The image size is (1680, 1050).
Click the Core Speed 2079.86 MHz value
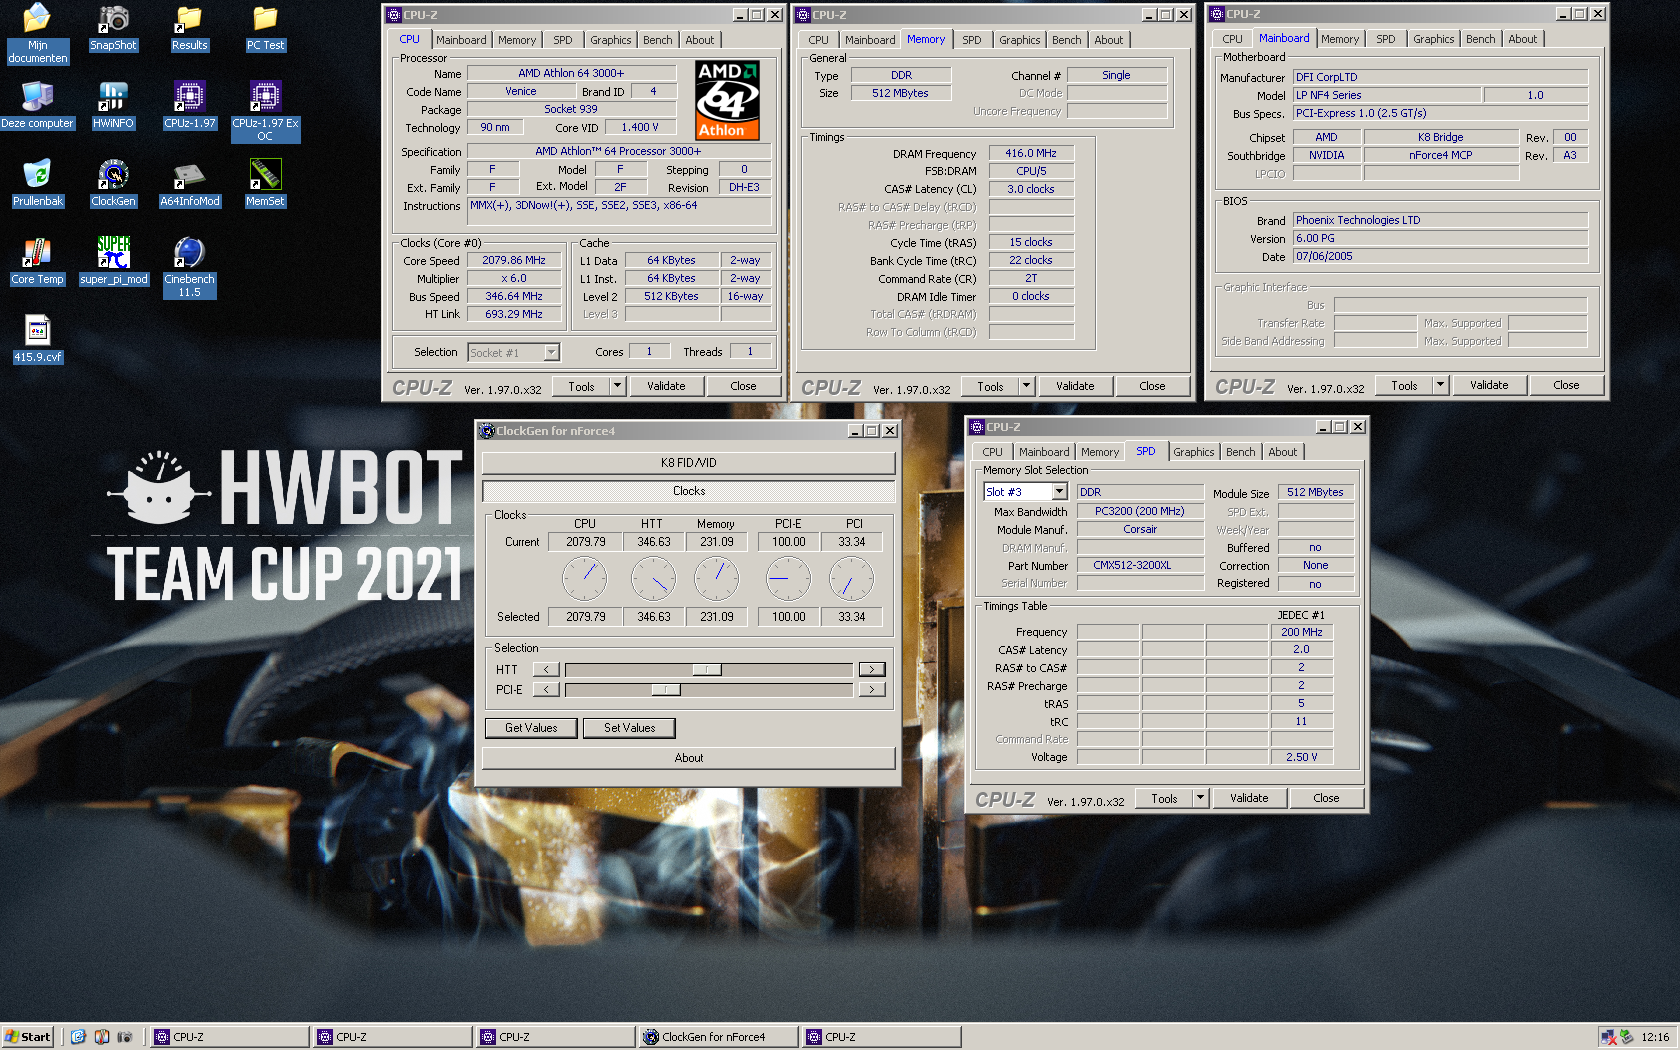pos(514,260)
